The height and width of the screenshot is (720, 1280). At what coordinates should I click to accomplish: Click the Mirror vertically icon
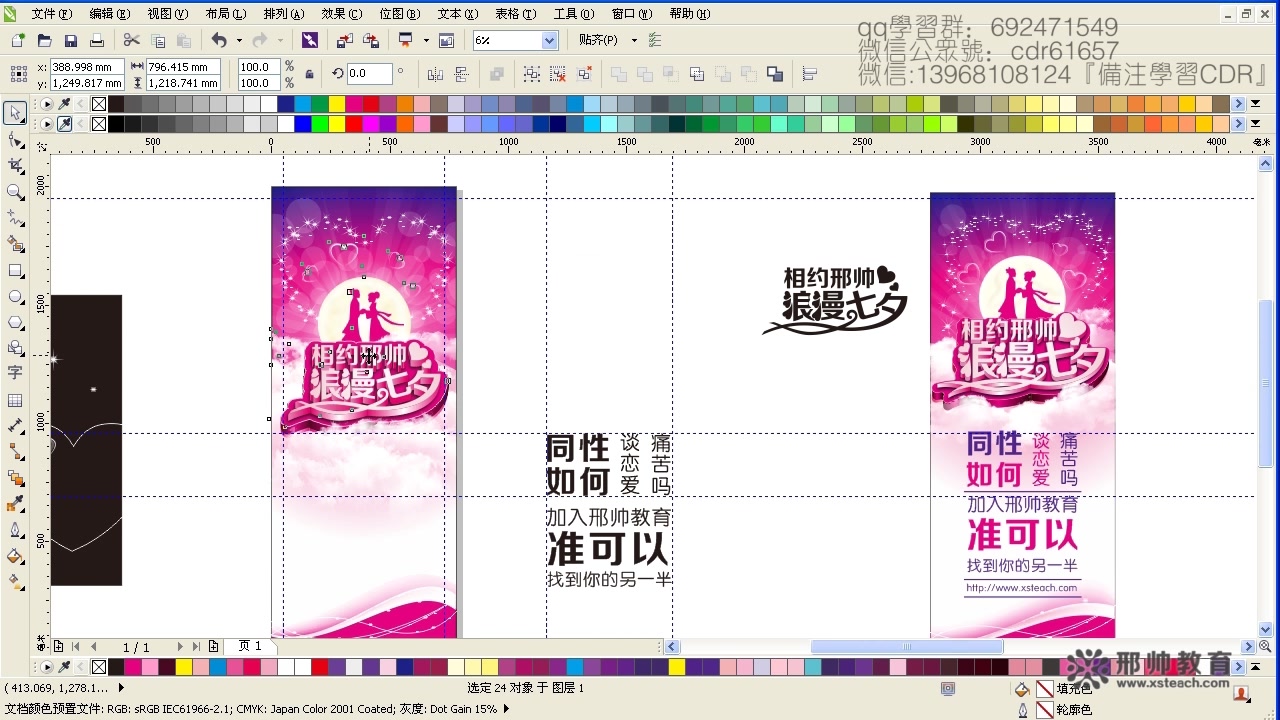[x=461, y=74]
